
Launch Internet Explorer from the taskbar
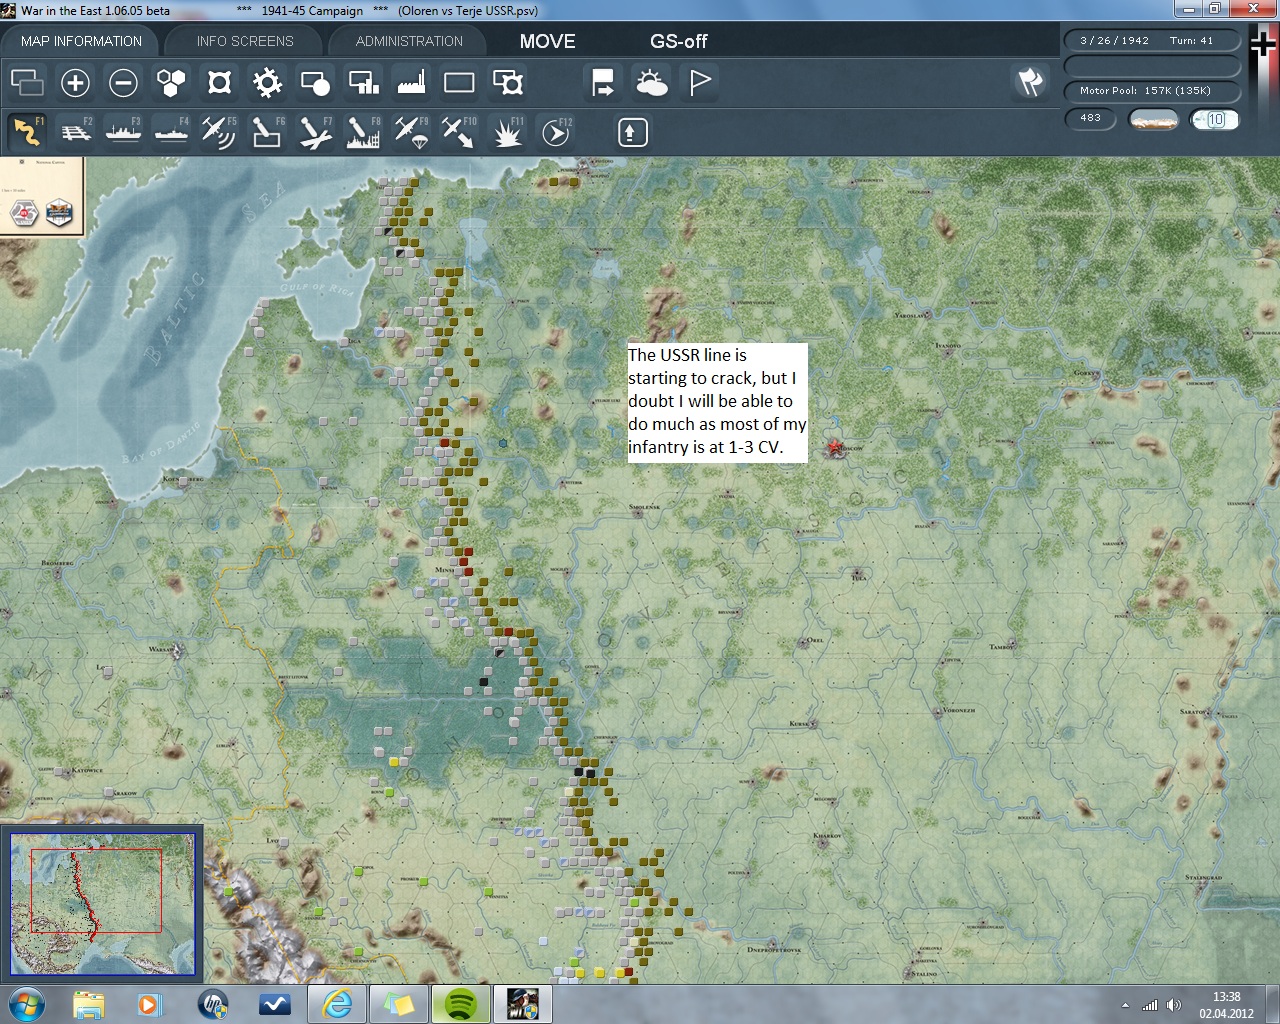(337, 1004)
